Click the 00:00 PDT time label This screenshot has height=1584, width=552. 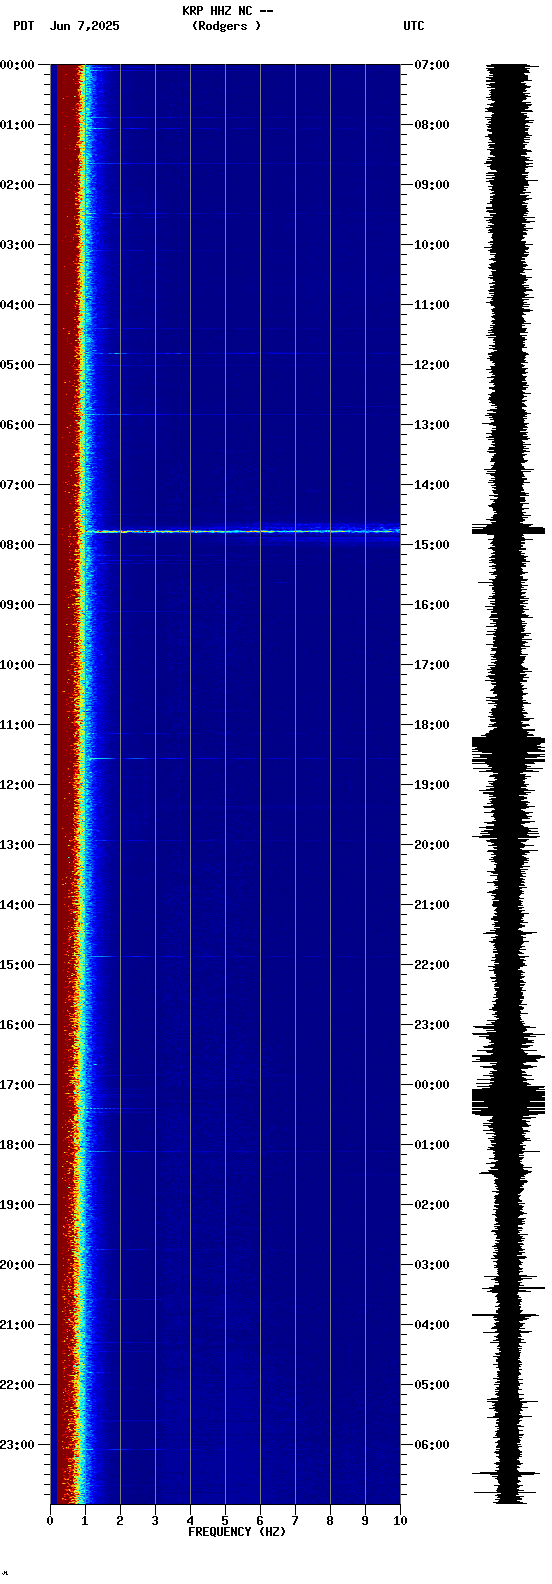click(x=17, y=65)
